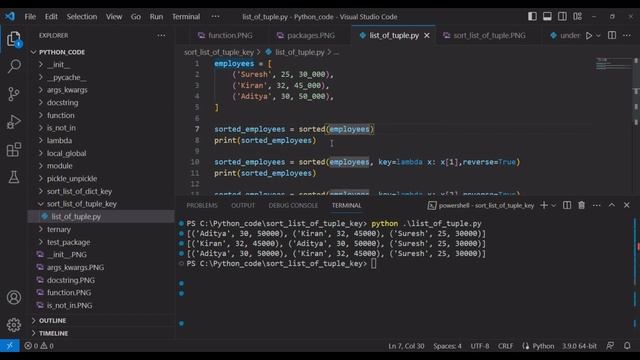Screen dimensions: 640x360
Task: Maximize panel size with up chevron
Action: click(x=611, y=205)
